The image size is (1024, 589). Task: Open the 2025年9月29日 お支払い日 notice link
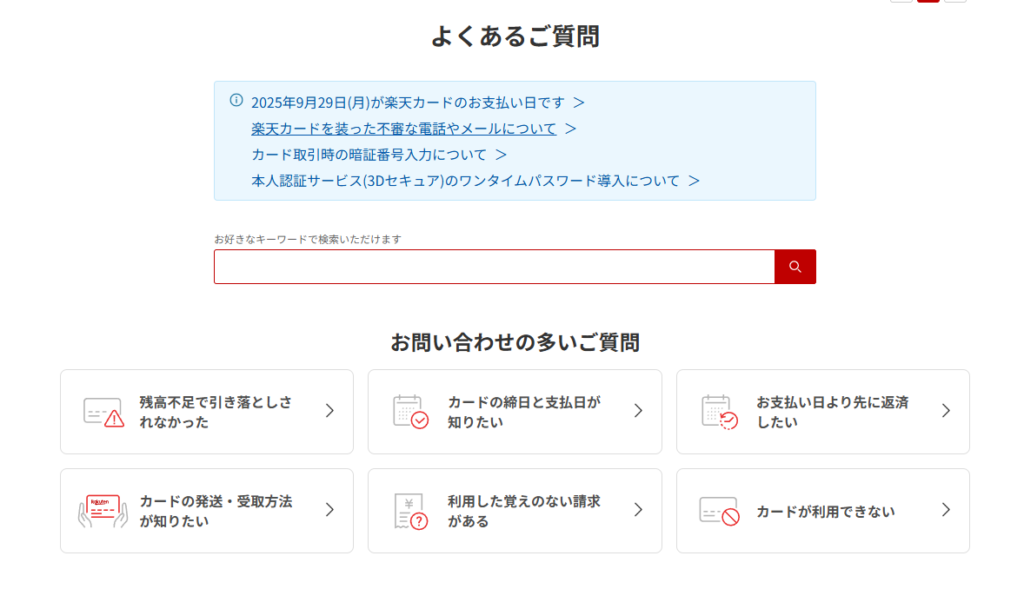[408, 102]
